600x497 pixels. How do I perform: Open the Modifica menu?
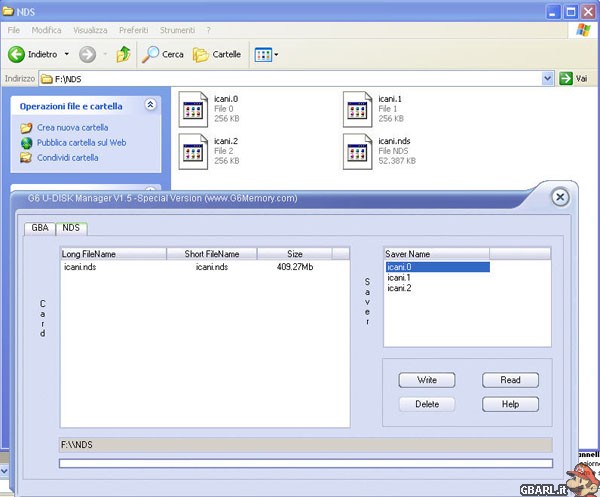click(x=46, y=30)
